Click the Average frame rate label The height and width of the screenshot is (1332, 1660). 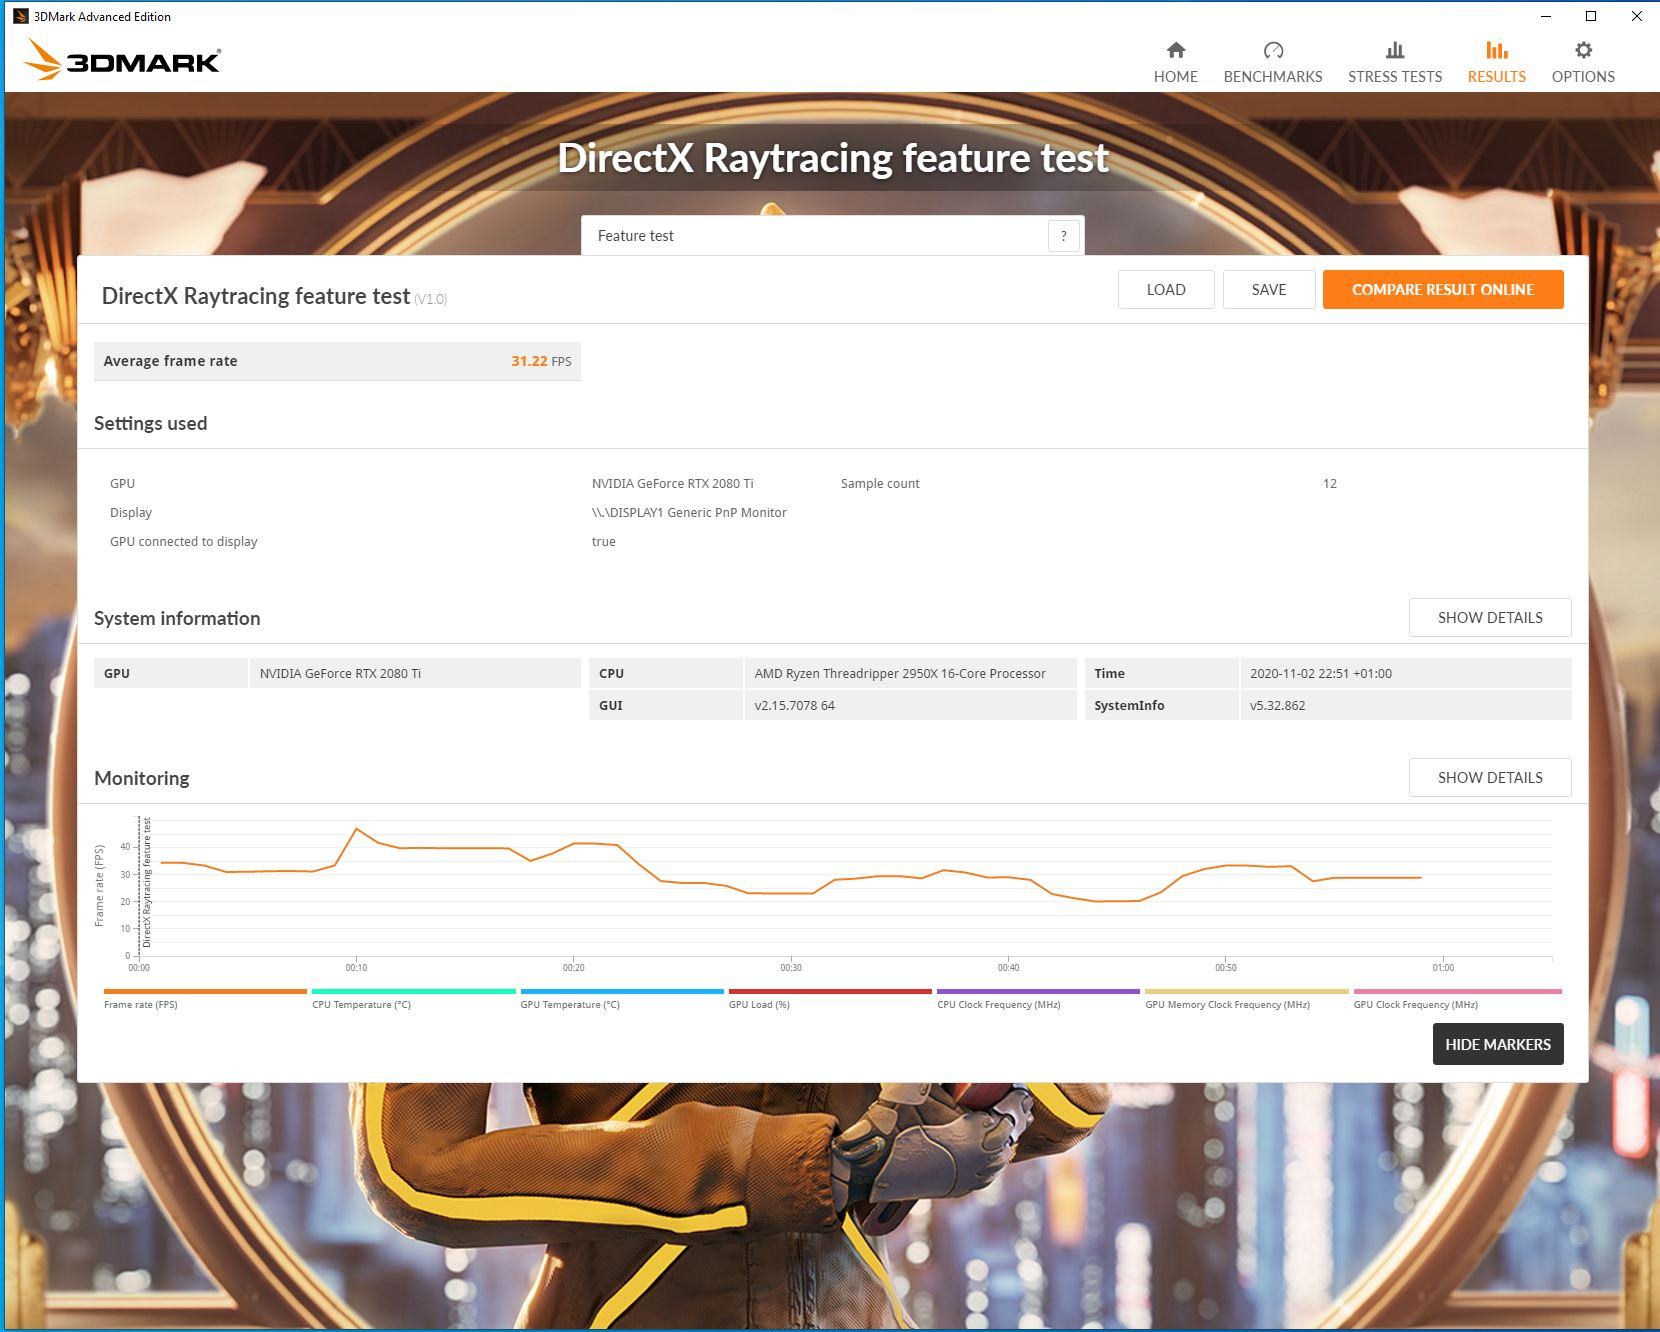(x=171, y=361)
